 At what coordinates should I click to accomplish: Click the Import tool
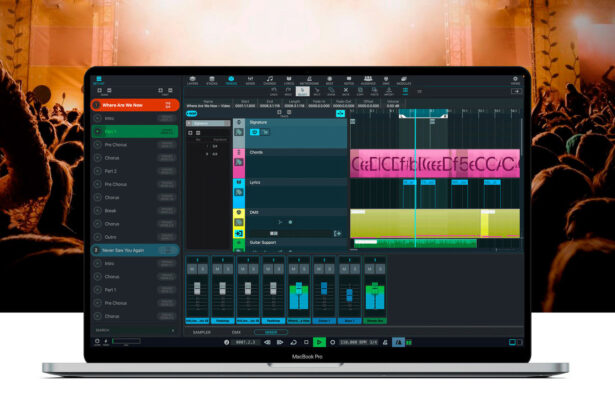[389, 92]
